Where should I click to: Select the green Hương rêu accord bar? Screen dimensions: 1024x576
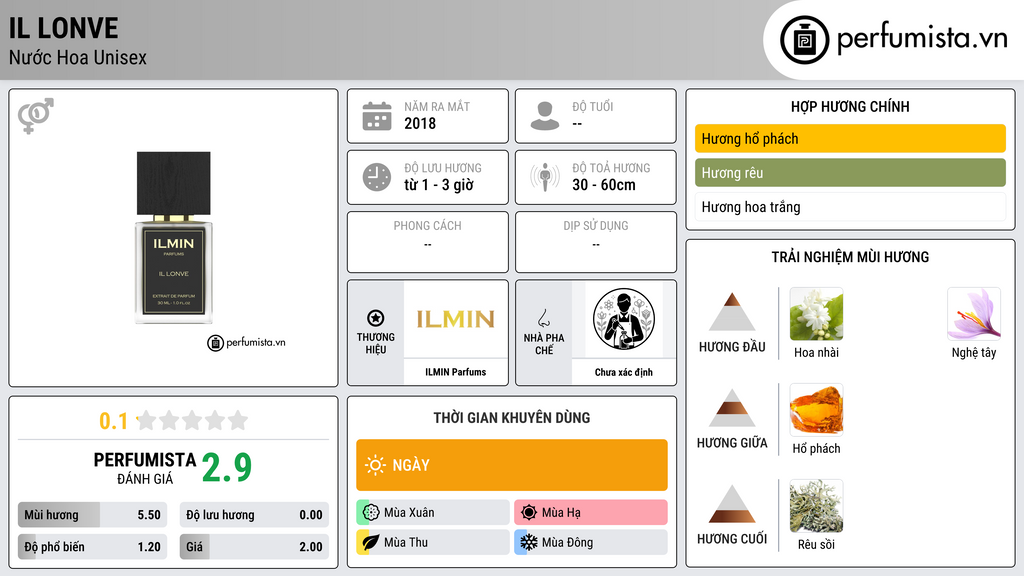tap(850, 173)
